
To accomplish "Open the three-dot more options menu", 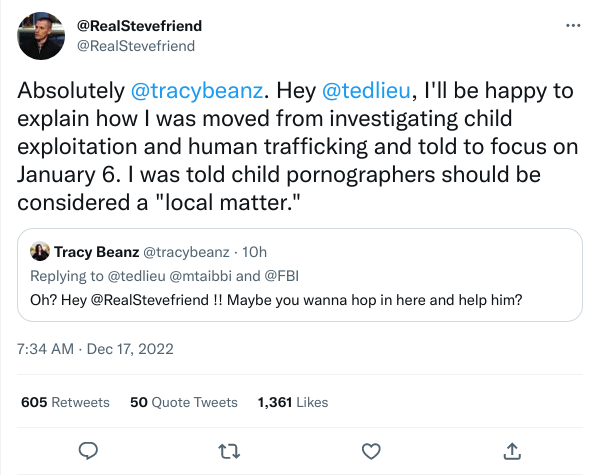I will 573,26.
